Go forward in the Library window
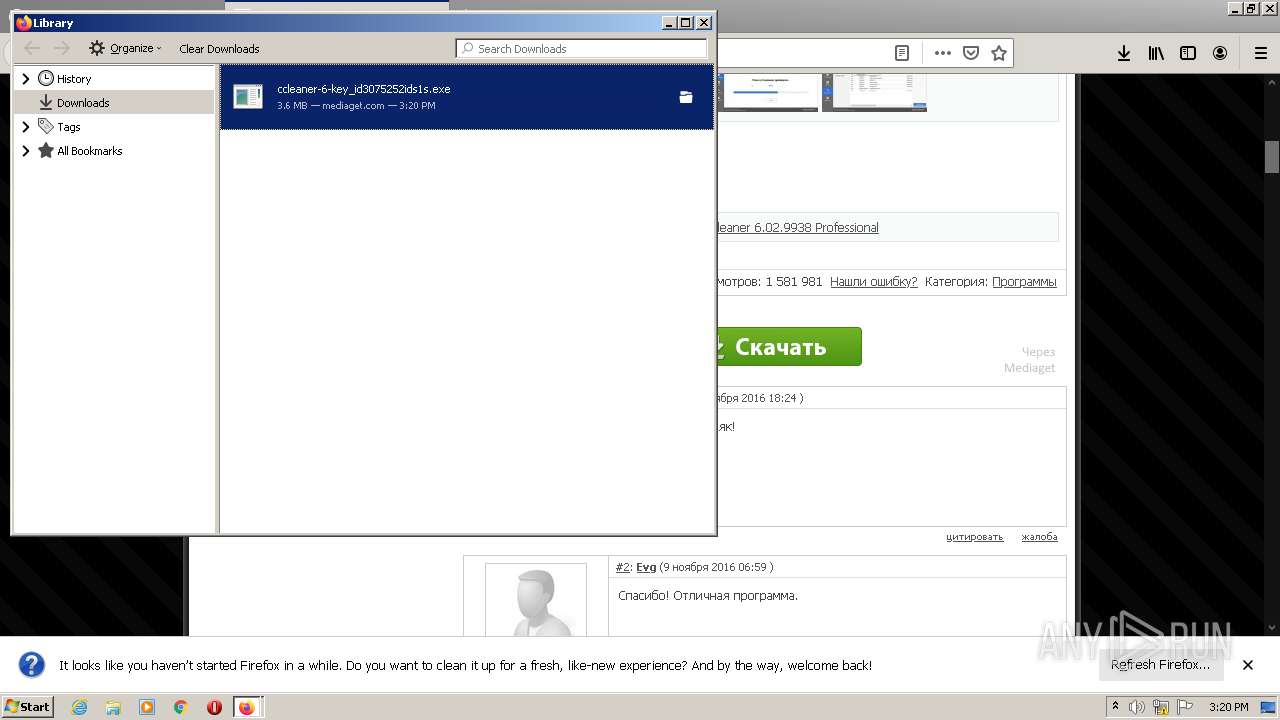 [x=62, y=48]
